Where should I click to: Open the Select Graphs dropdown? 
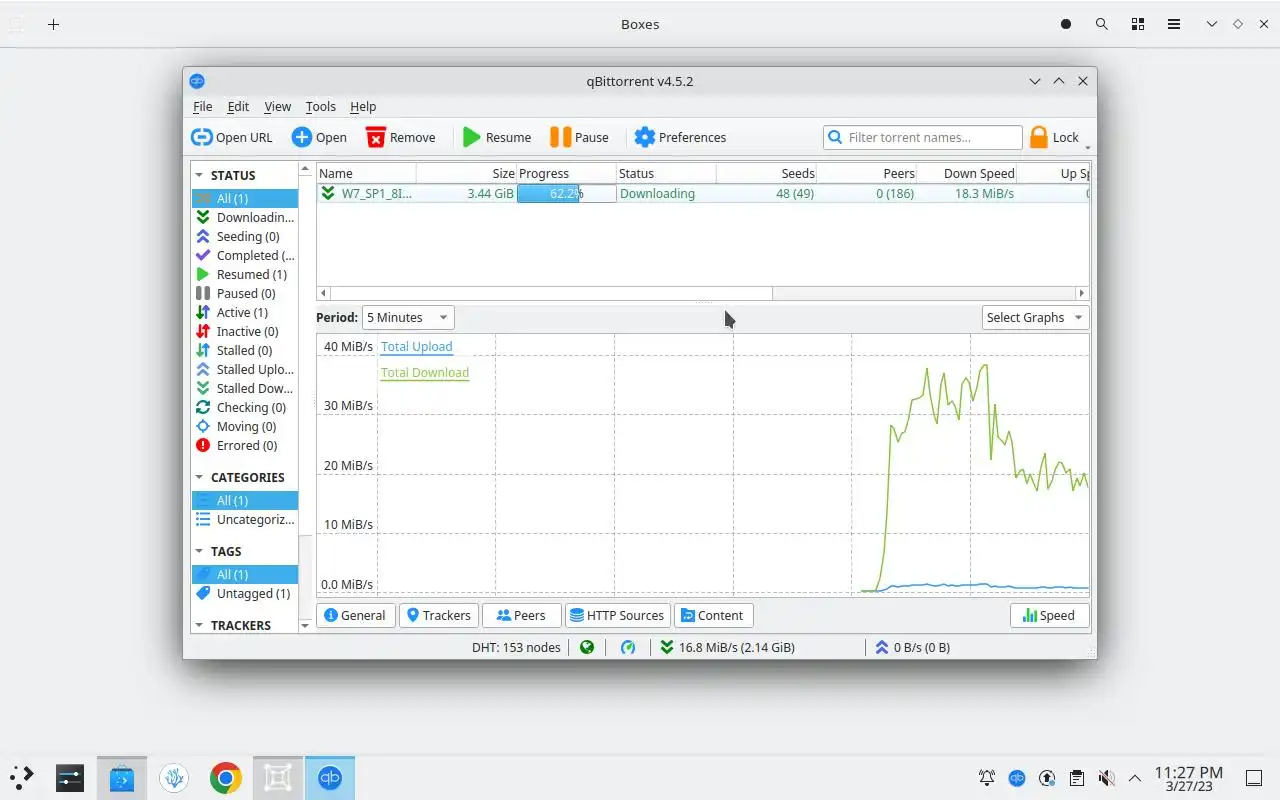pyautogui.click(x=1035, y=317)
